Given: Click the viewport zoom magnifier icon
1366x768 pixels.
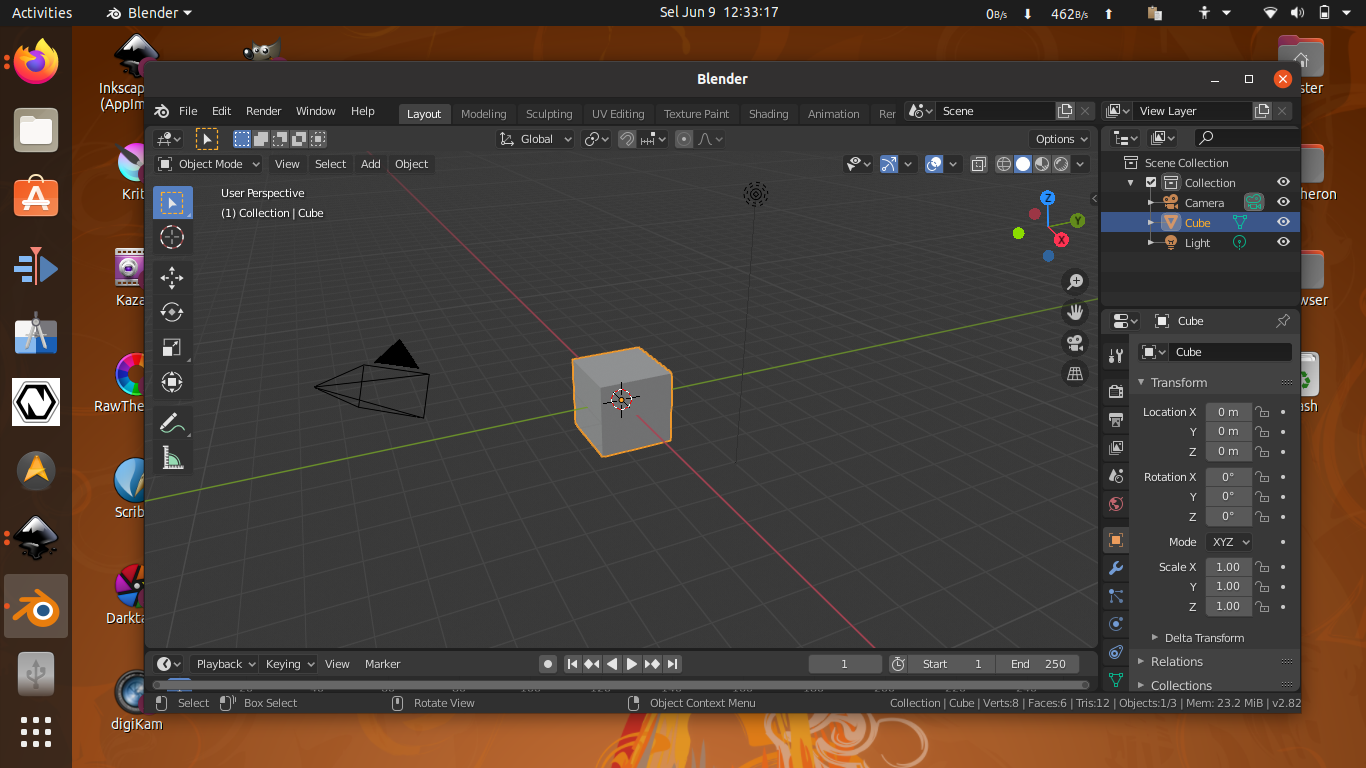Looking at the screenshot, I should pyautogui.click(x=1075, y=282).
